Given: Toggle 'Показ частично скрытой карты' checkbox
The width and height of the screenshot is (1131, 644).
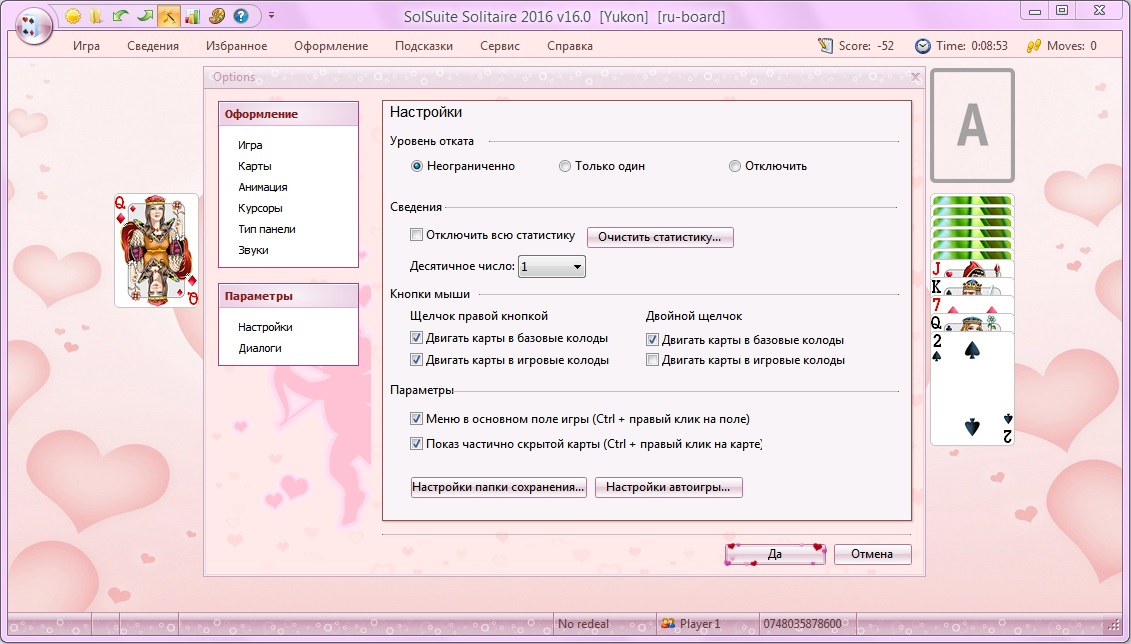Looking at the screenshot, I should (x=417, y=443).
